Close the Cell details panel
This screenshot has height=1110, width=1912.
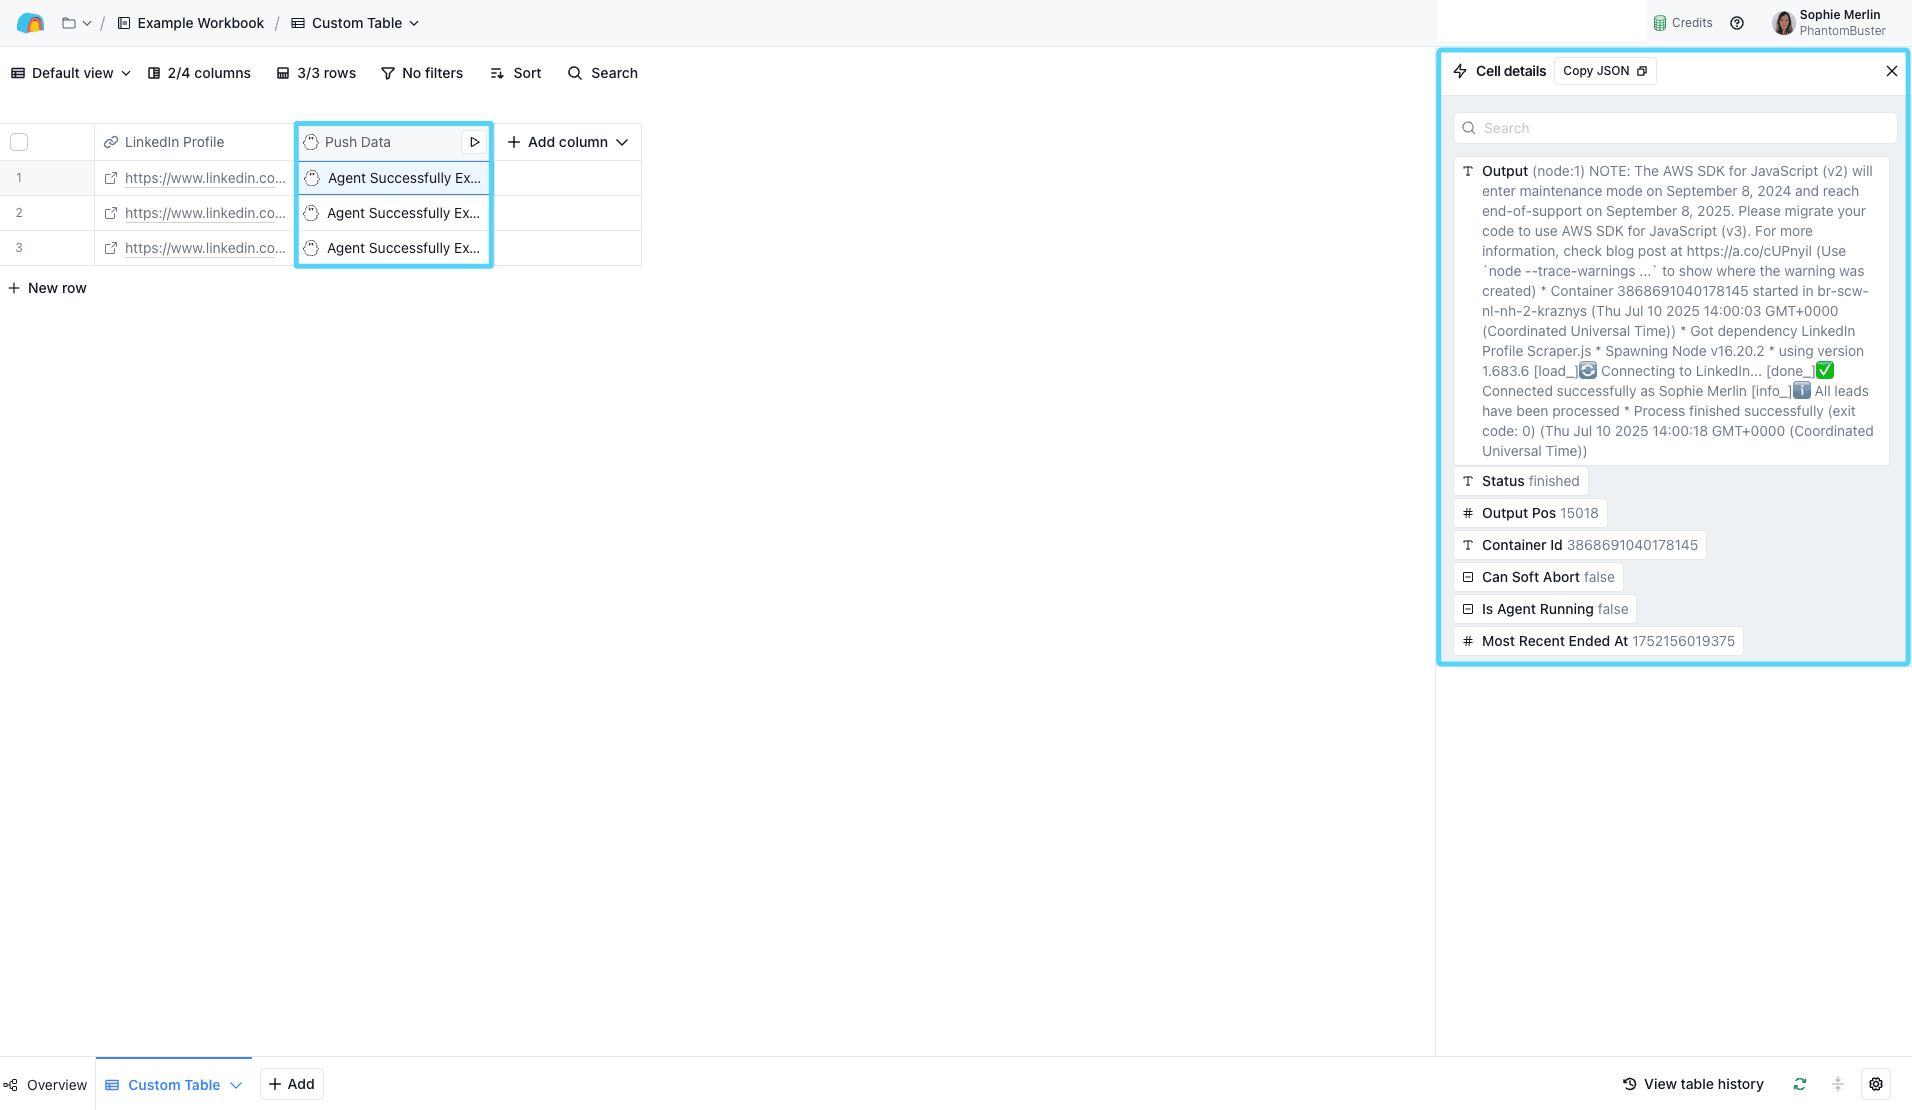coord(1891,71)
